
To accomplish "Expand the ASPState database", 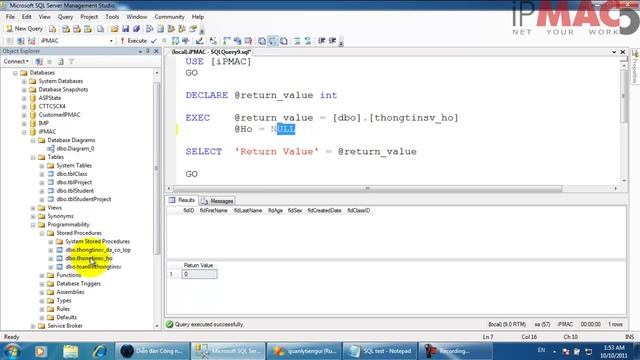I will [x=24, y=98].
